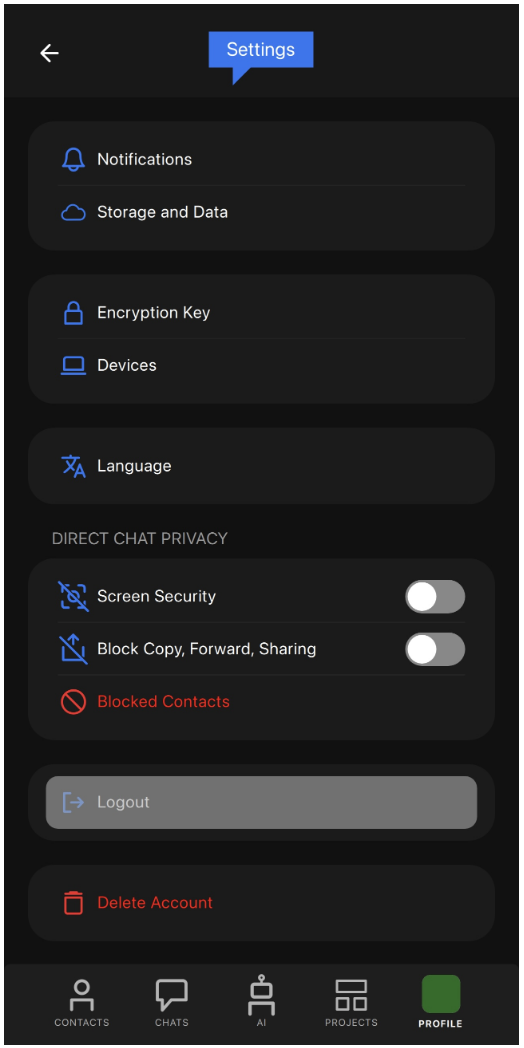Click the Devices laptop icon

tap(74, 366)
